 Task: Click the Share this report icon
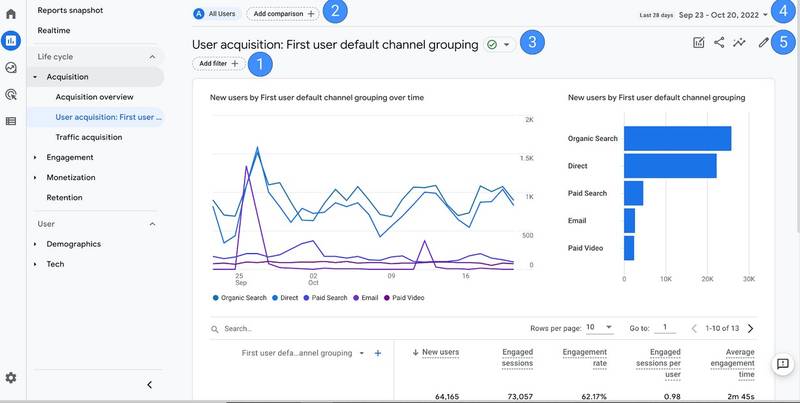[719, 43]
